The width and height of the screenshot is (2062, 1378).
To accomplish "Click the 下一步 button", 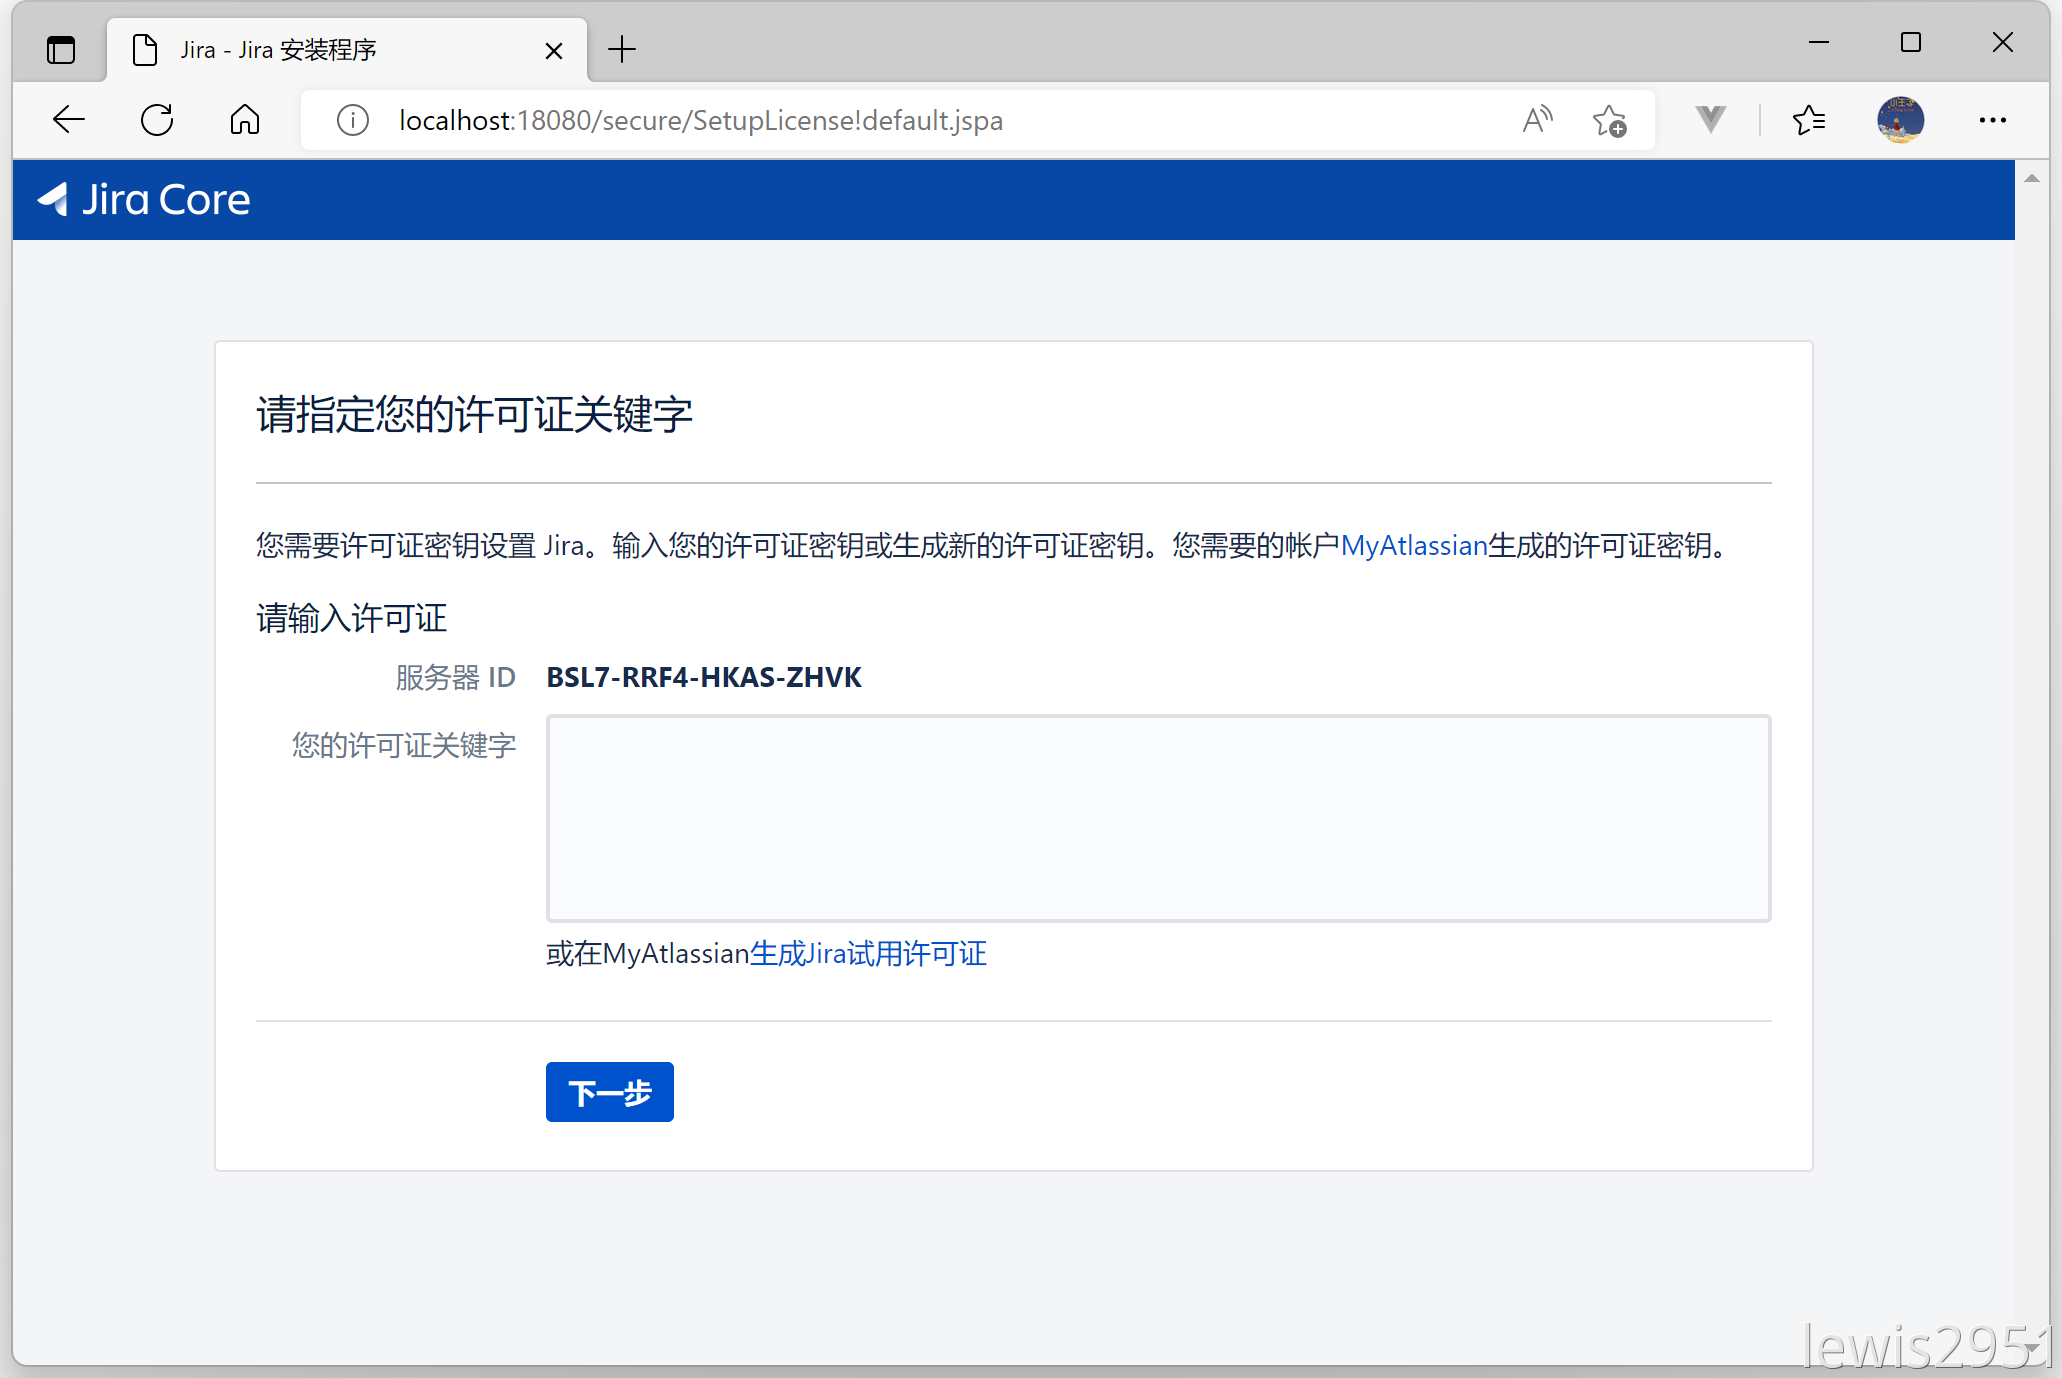I will (x=610, y=1092).
